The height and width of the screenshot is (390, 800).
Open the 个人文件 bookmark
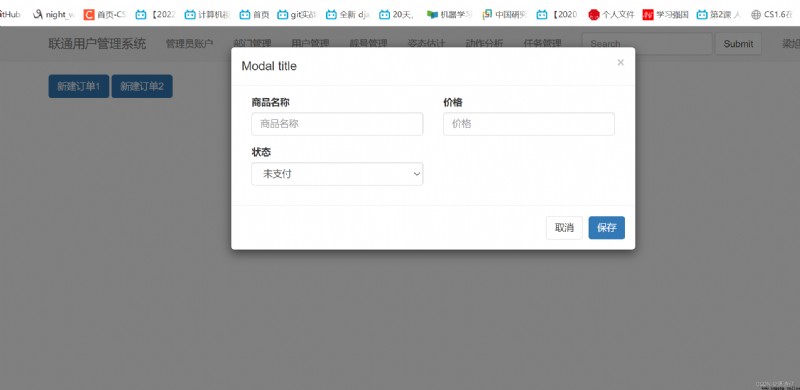tap(611, 14)
